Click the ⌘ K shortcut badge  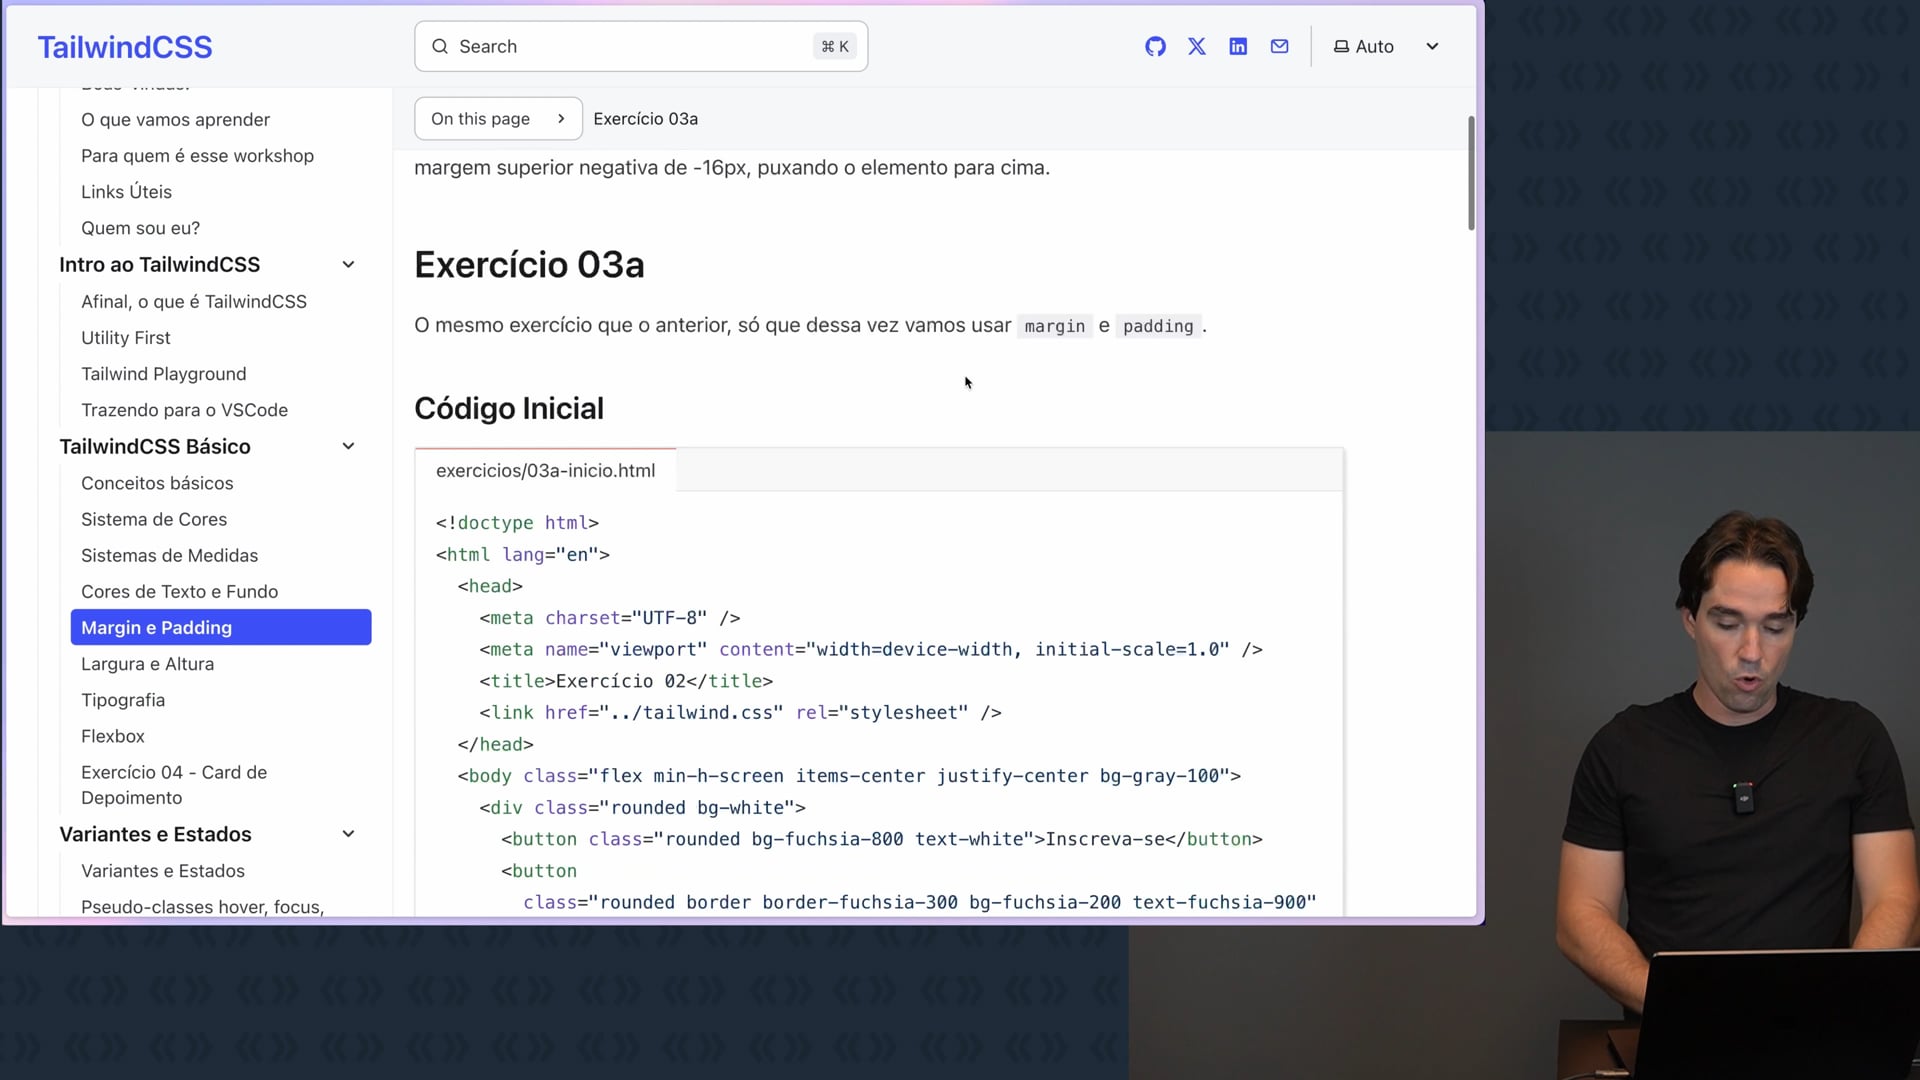(835, 46)
